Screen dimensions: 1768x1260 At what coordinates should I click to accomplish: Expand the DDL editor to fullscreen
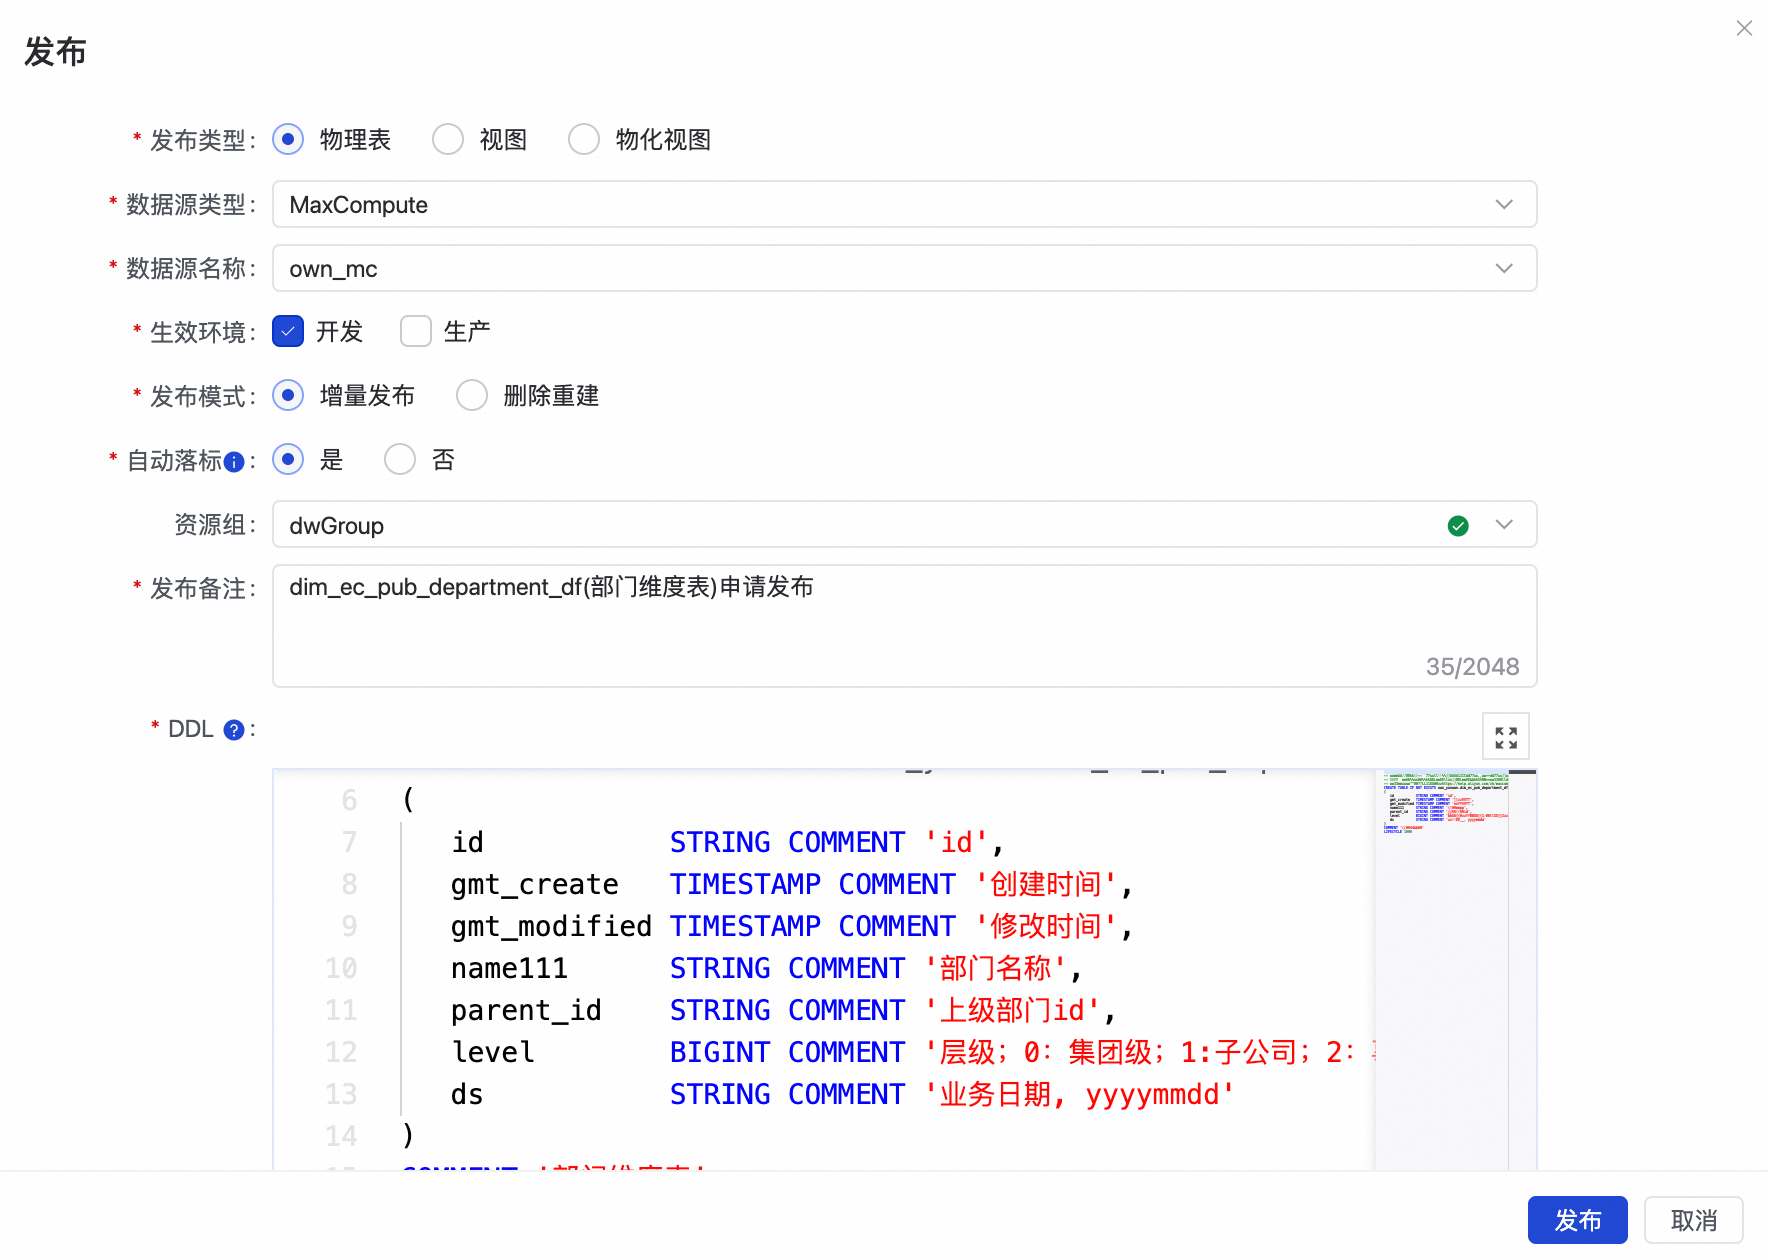[x=1505, y=736]
